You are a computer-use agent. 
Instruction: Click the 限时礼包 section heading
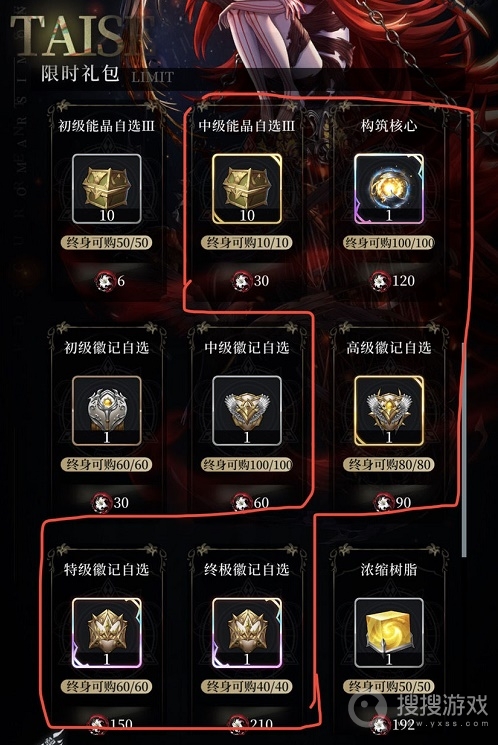click(x=80, y=74)
